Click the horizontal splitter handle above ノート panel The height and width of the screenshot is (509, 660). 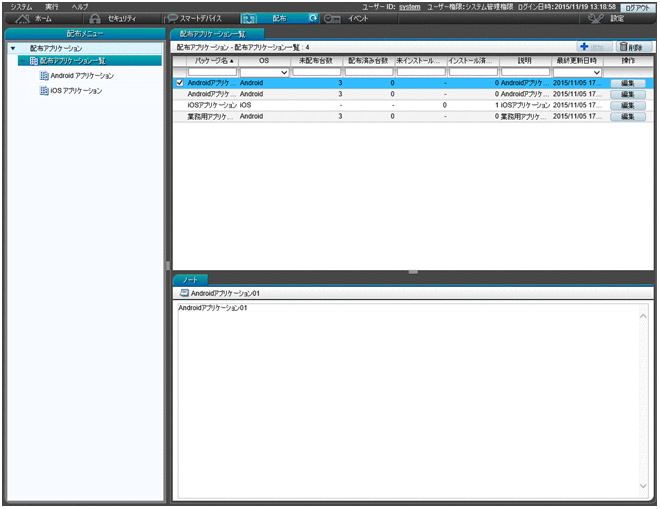[413, 271]
